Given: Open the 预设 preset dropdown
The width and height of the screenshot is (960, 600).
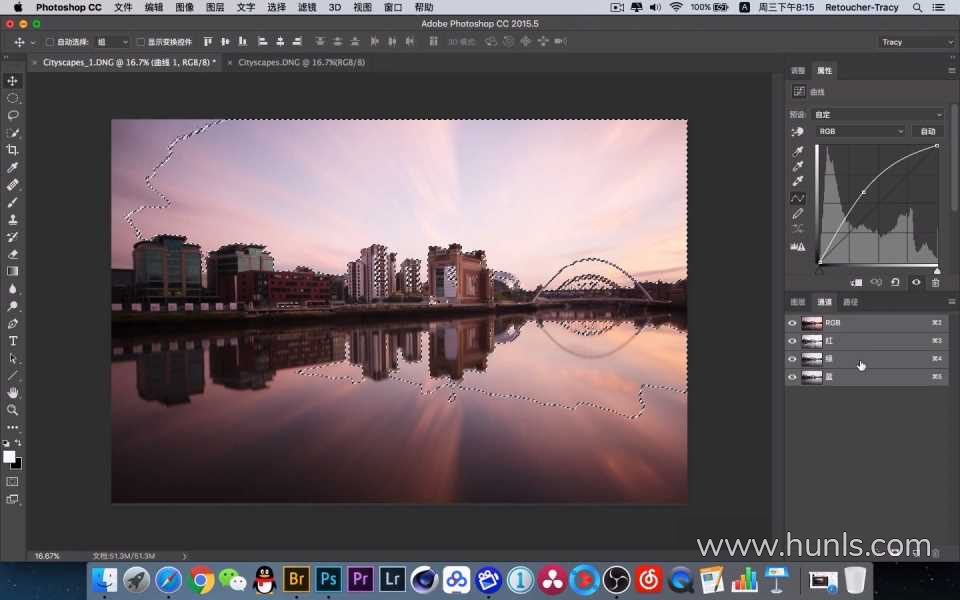Looking at the screenshot, I should tap(877, 114).
